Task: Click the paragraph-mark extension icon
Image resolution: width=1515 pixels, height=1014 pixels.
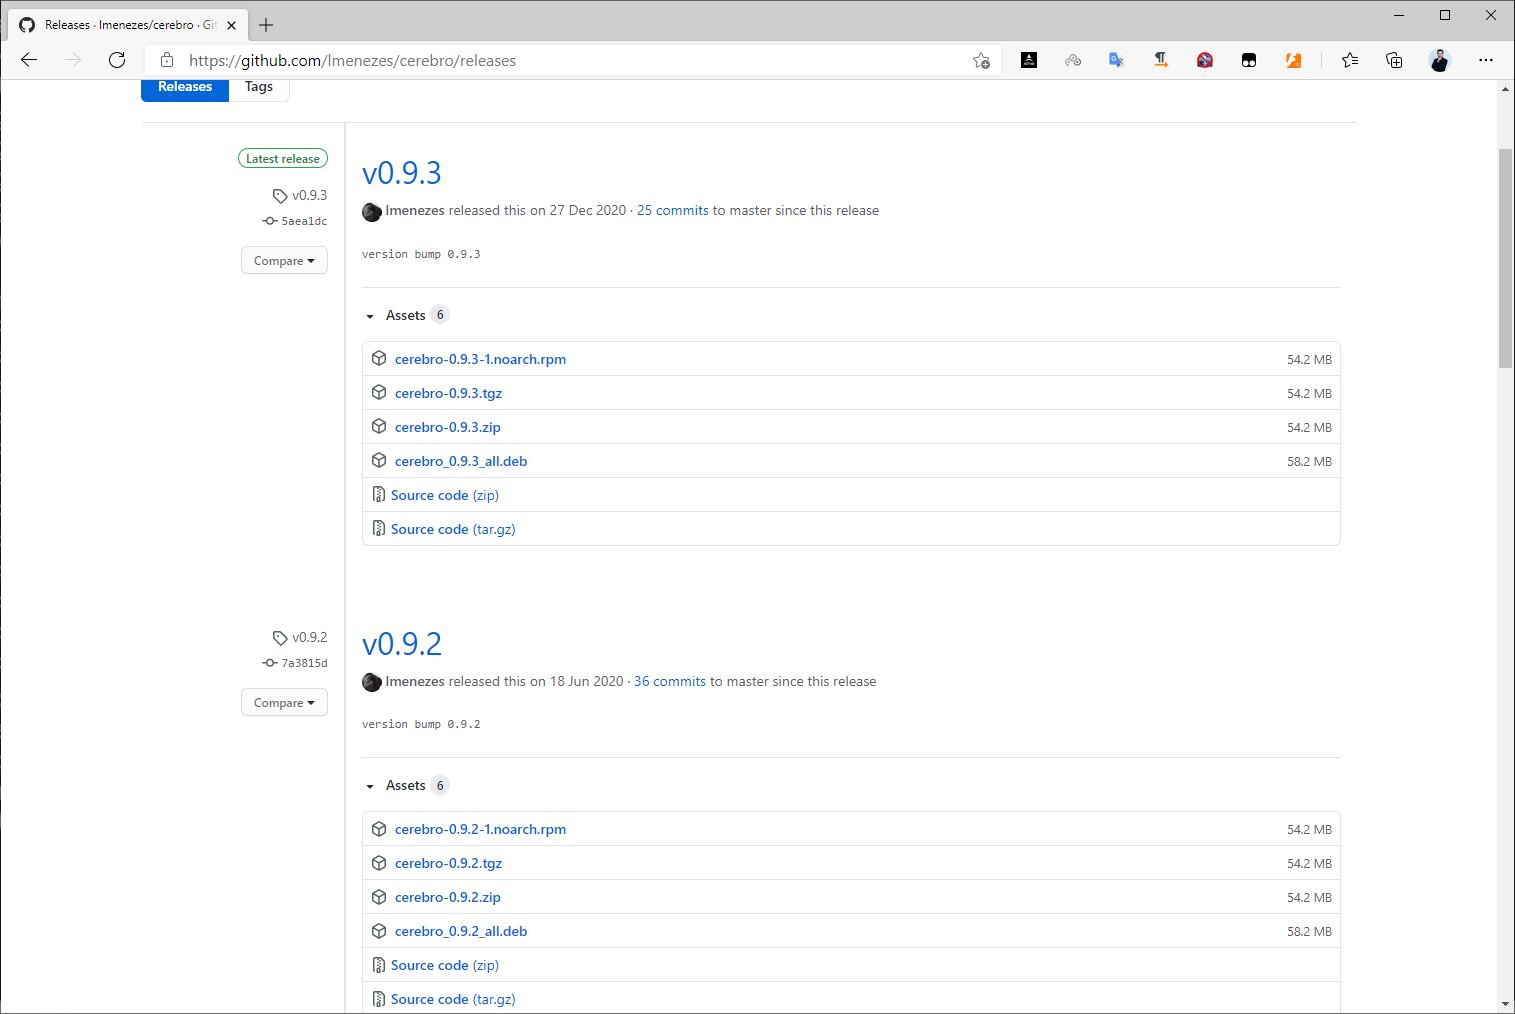Action: point(1160,60)
